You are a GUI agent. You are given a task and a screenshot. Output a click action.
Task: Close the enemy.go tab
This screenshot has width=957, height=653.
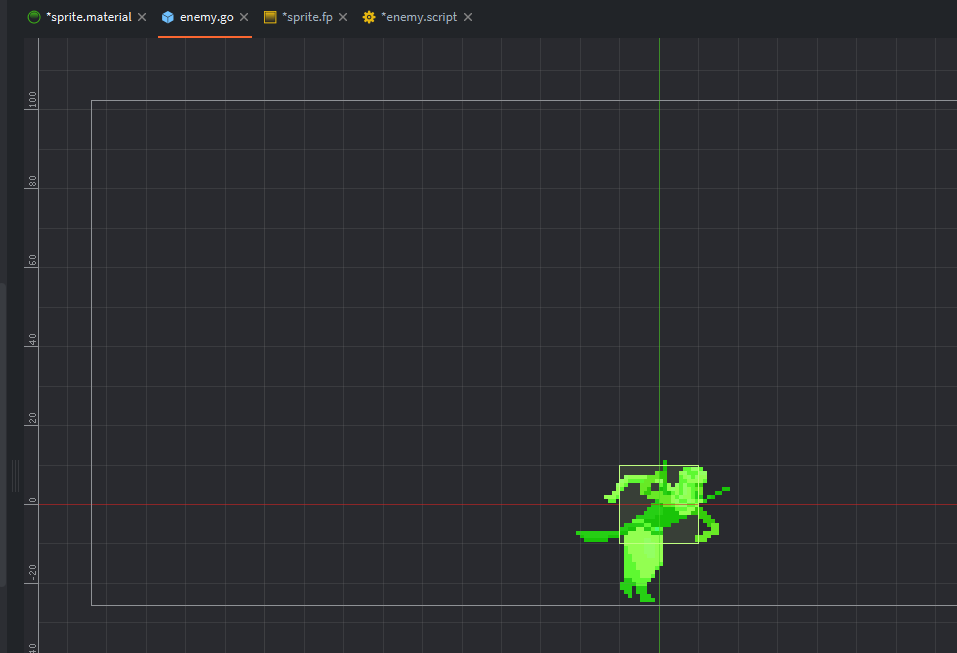pyautogui.click(x=244, y=17)
